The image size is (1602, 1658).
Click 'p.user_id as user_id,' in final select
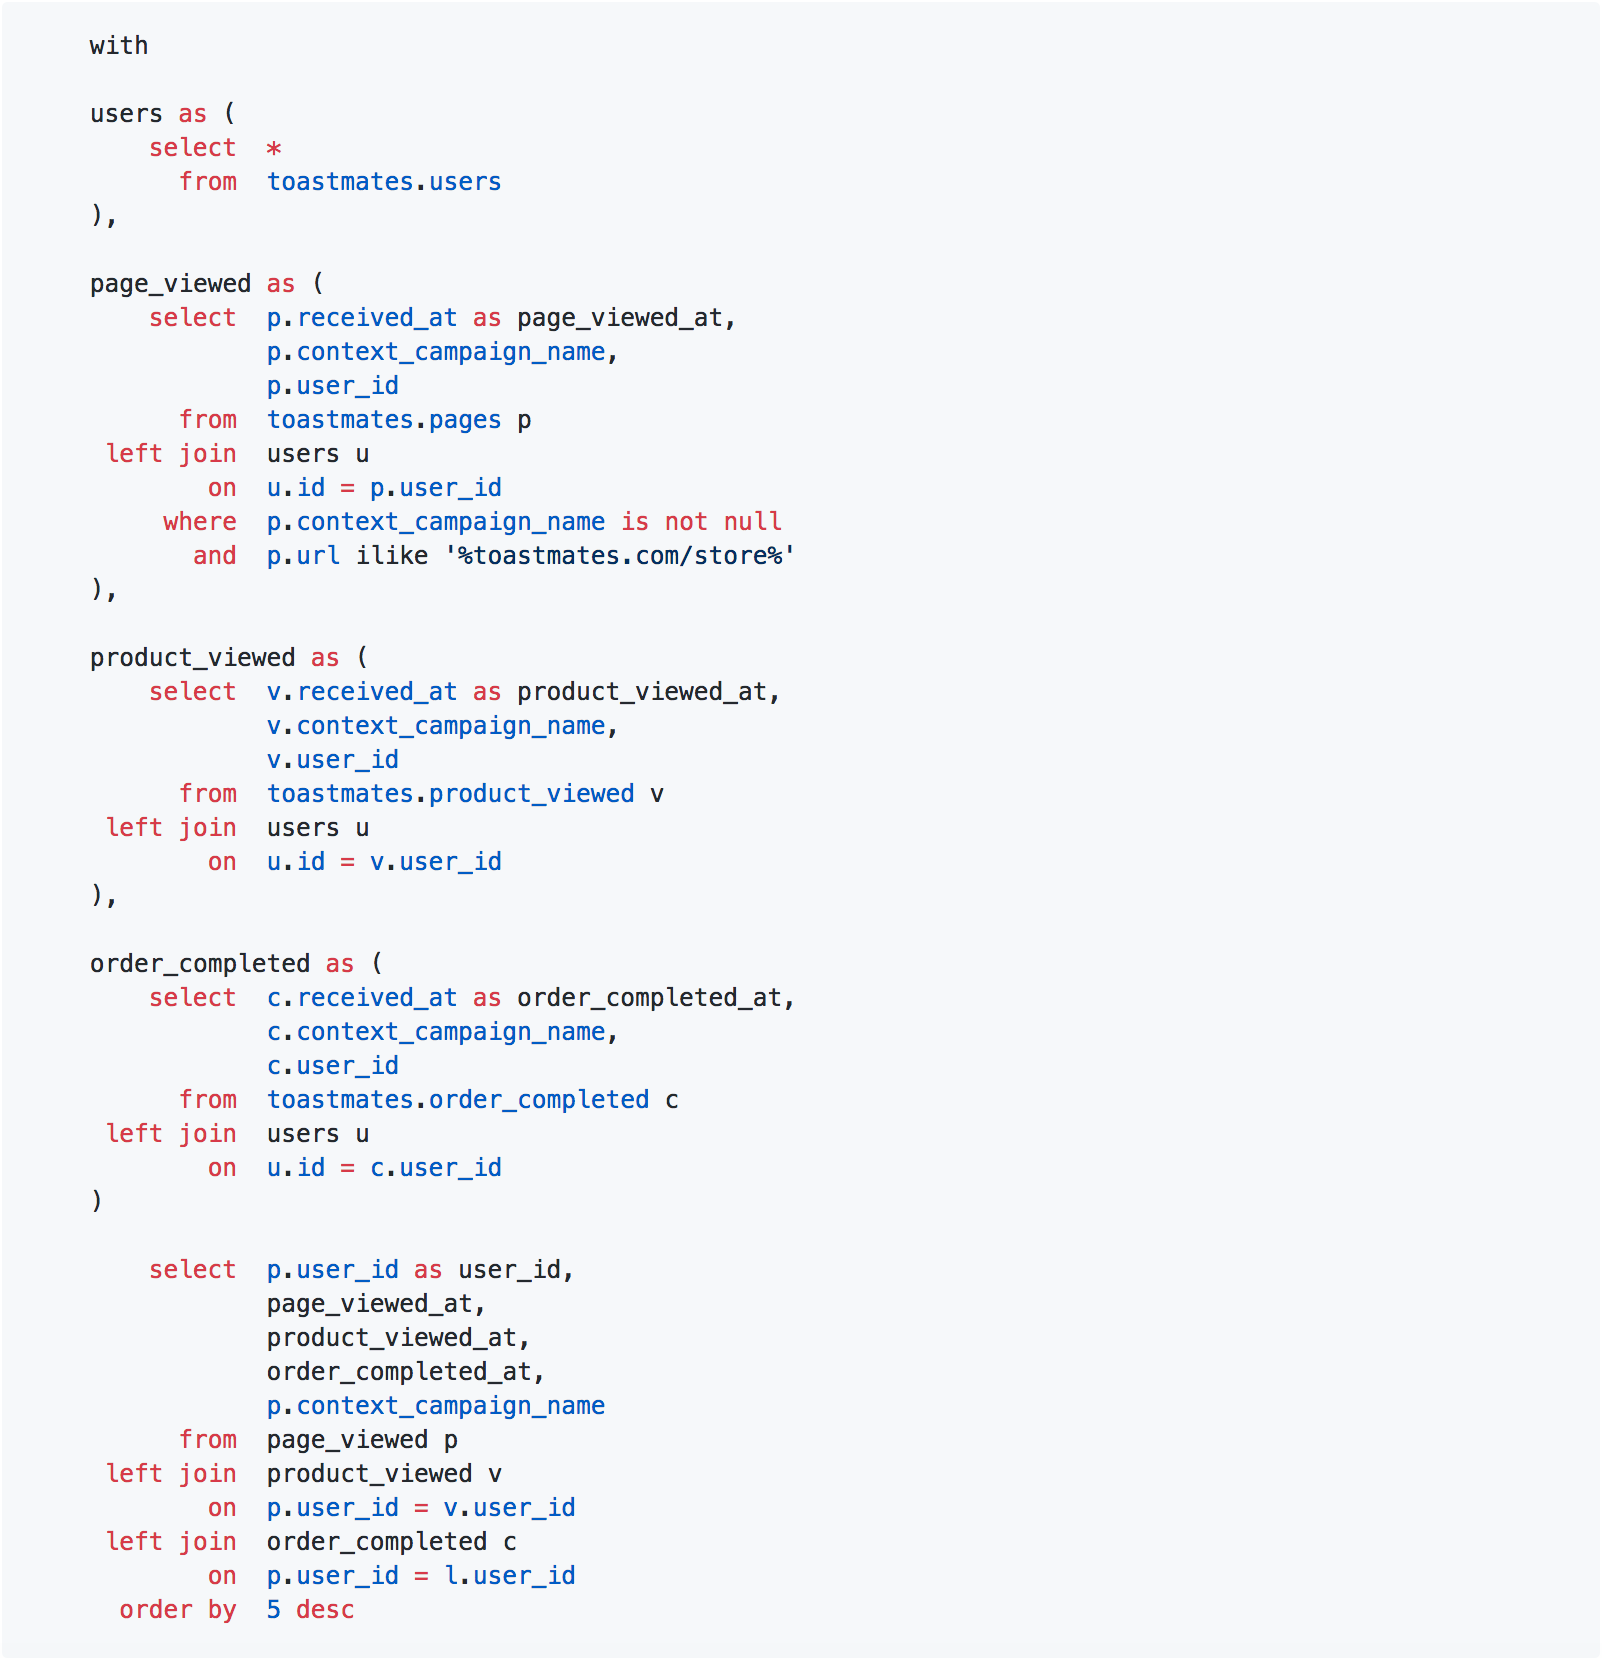[x=421, y=1270]
